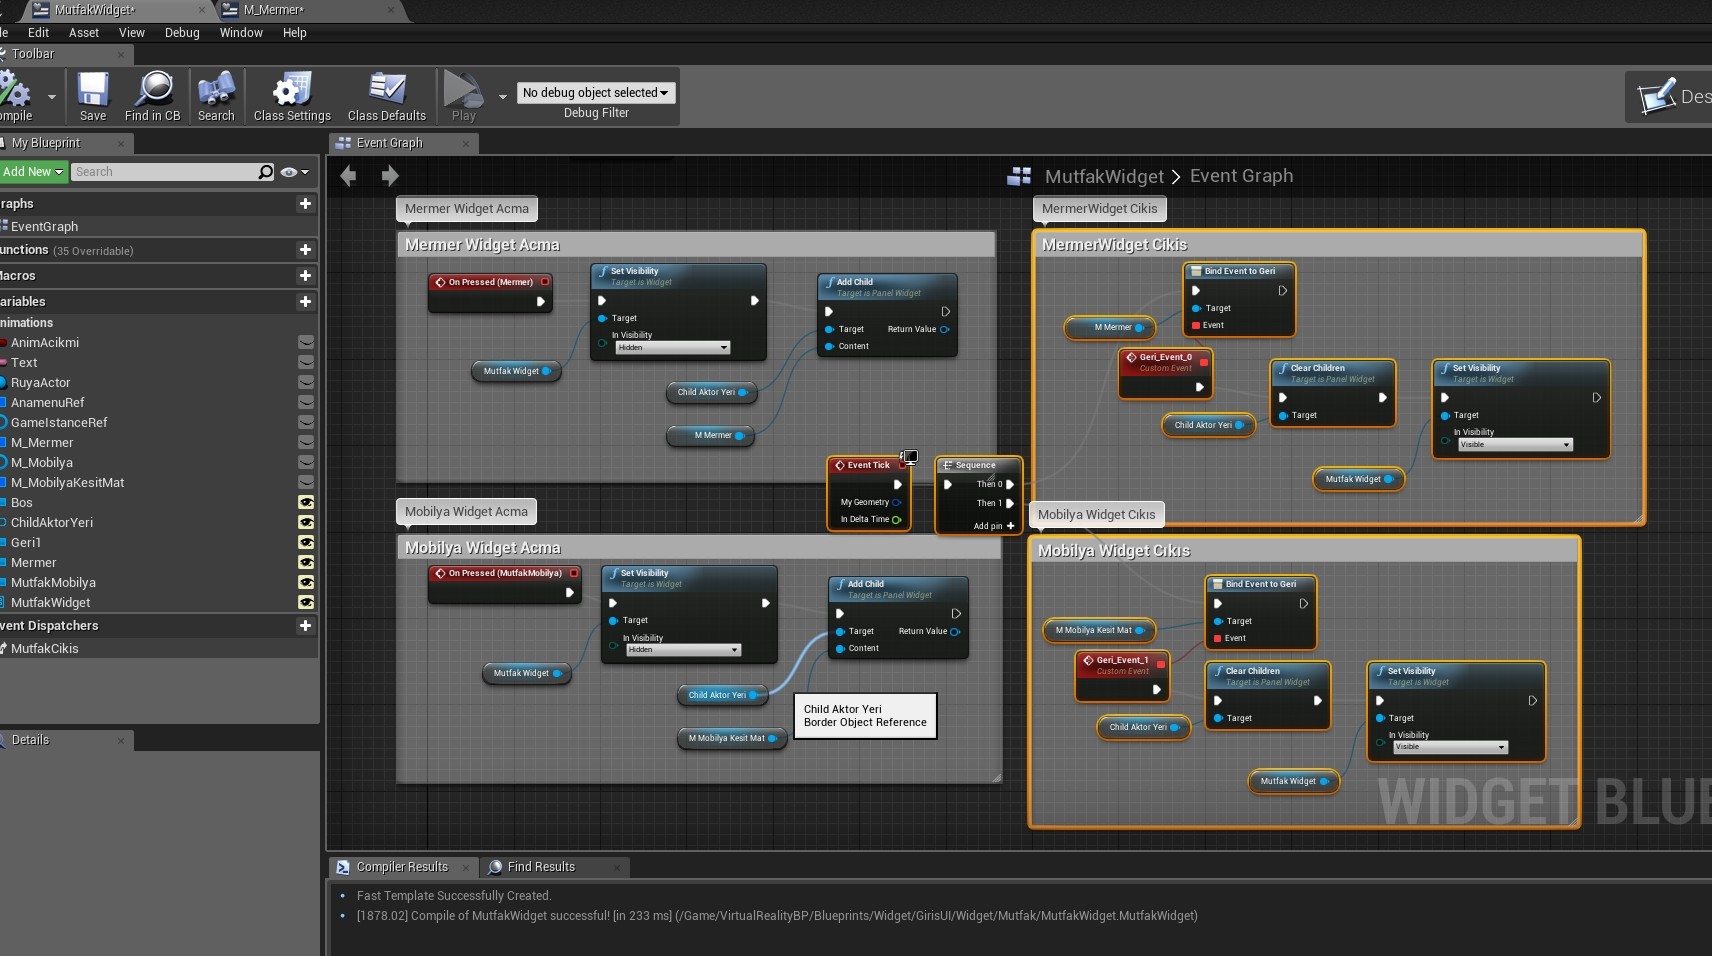
Task: Switch to the Find Results tab
Action: pyautogui.click(x=541, y=867)
